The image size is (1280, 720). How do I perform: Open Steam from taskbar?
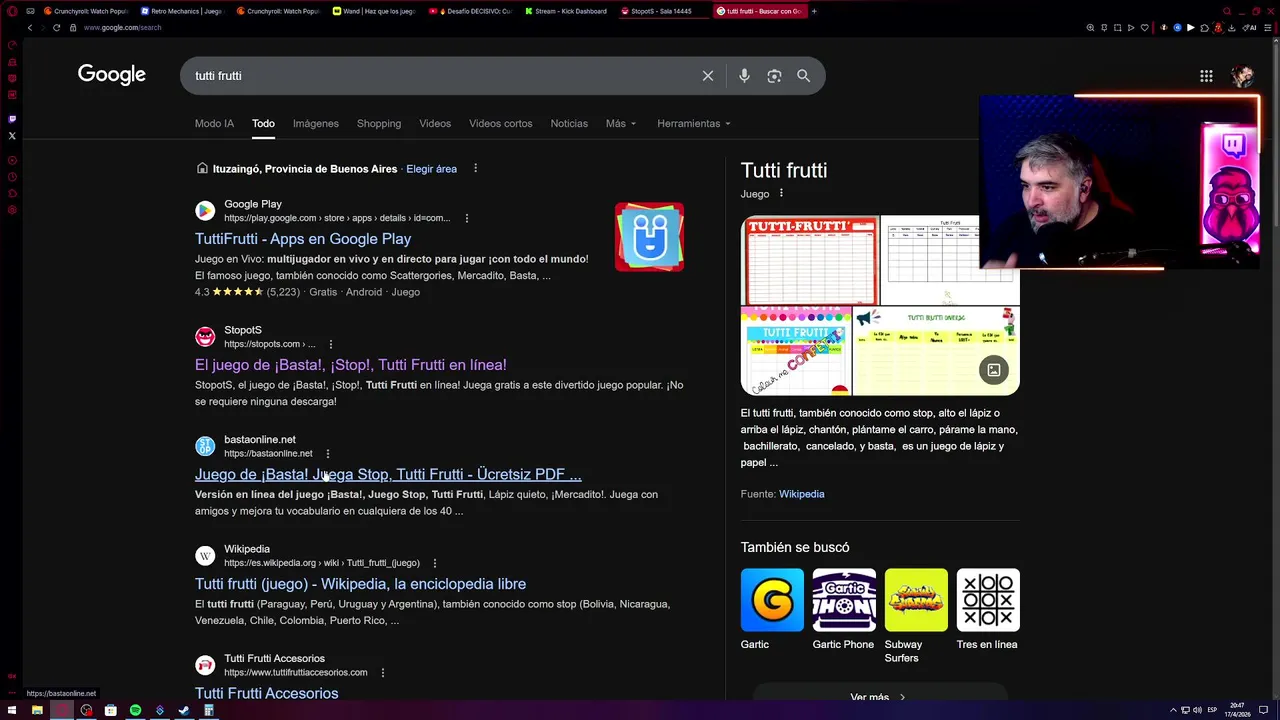coord(184,710)
